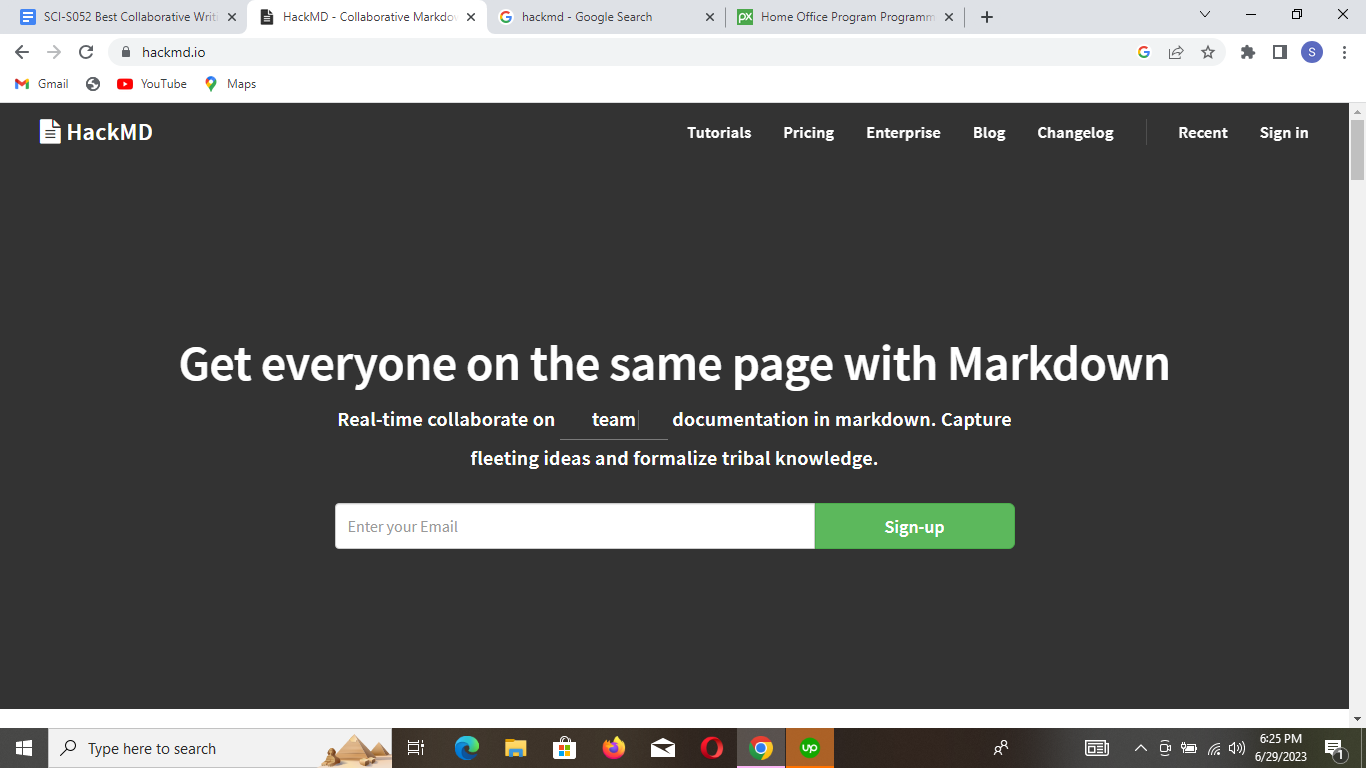Open a new browser tab with plus
The width and height of the screenshot is (1366, 768).
(986, 16)
